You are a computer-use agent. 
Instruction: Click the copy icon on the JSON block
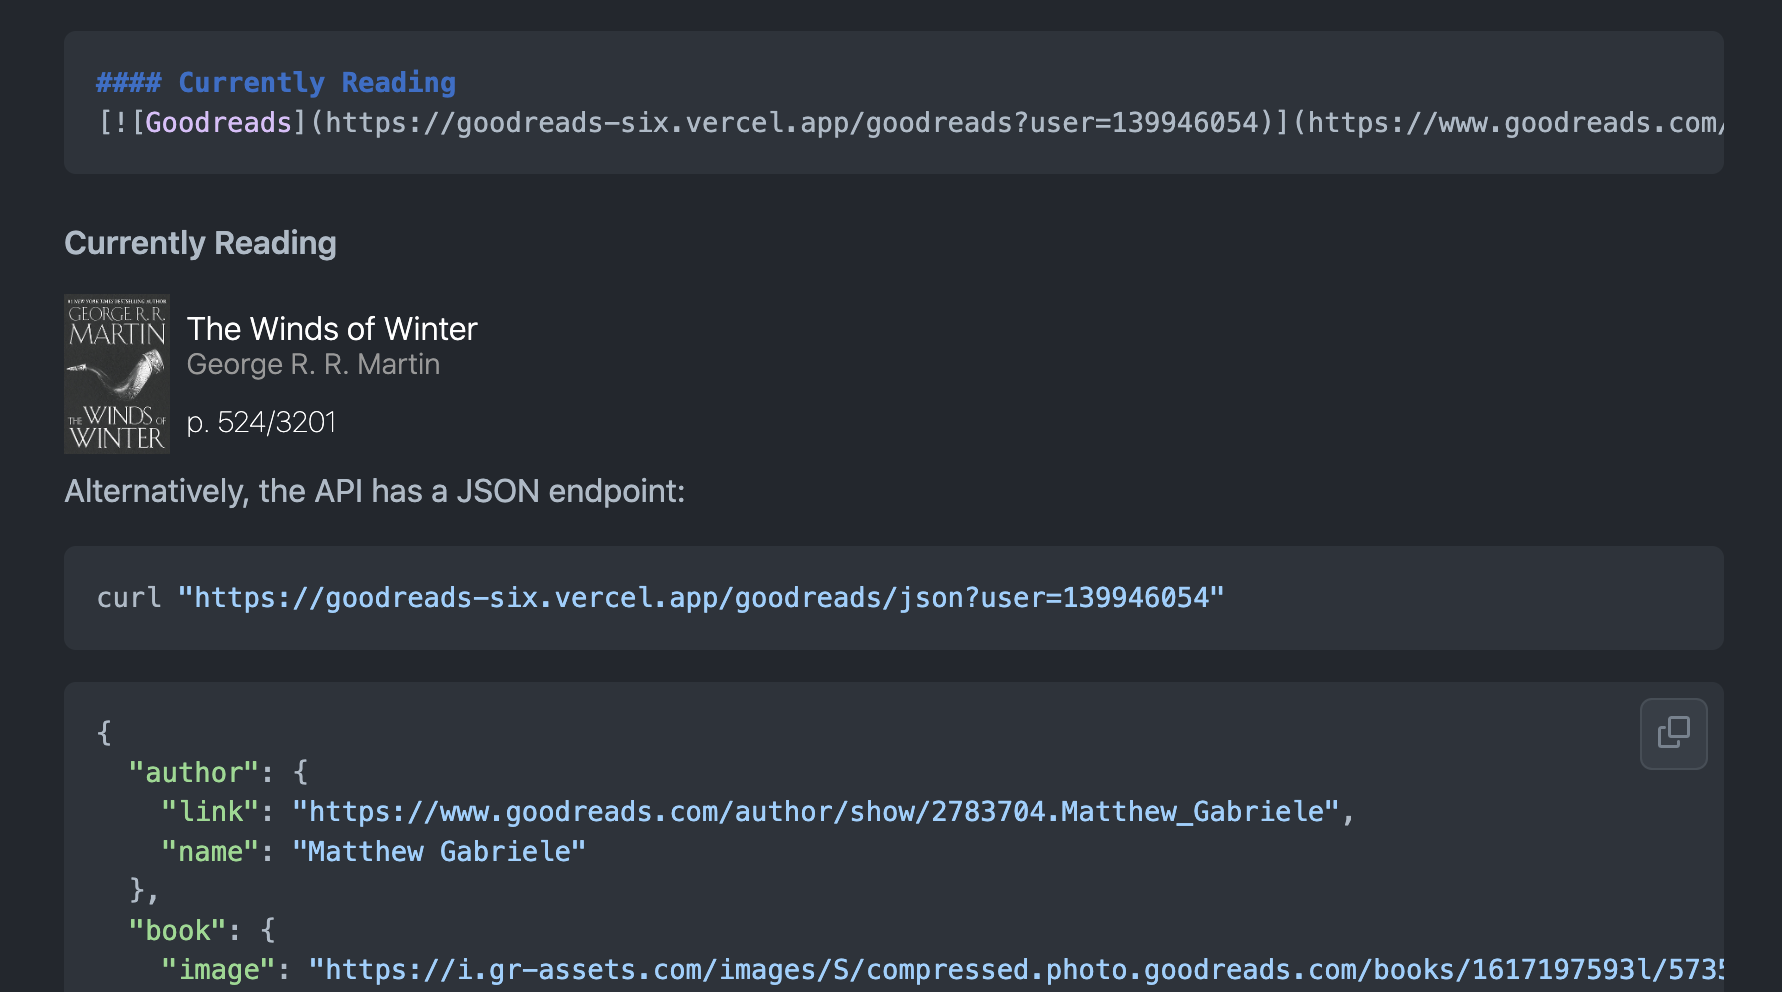(x=1673, y=733)
